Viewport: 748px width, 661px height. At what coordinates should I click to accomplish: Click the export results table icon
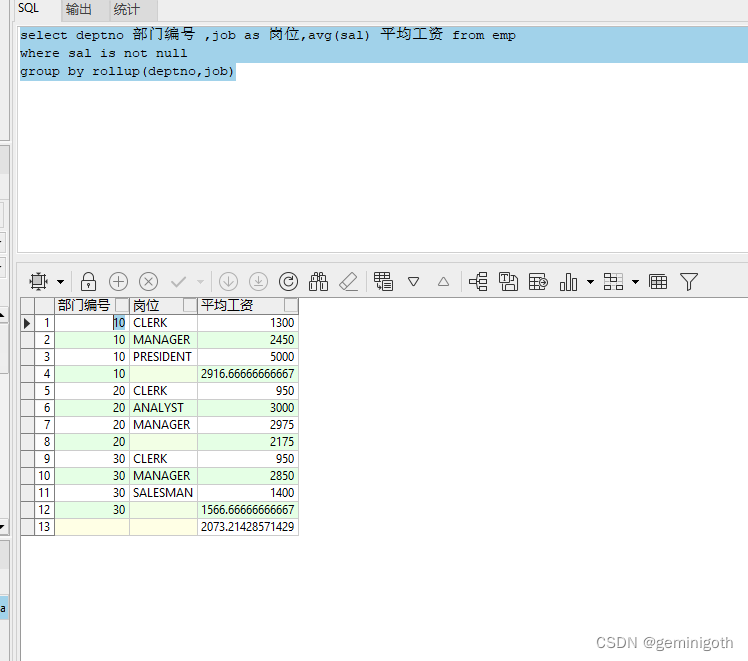[538, 281]
